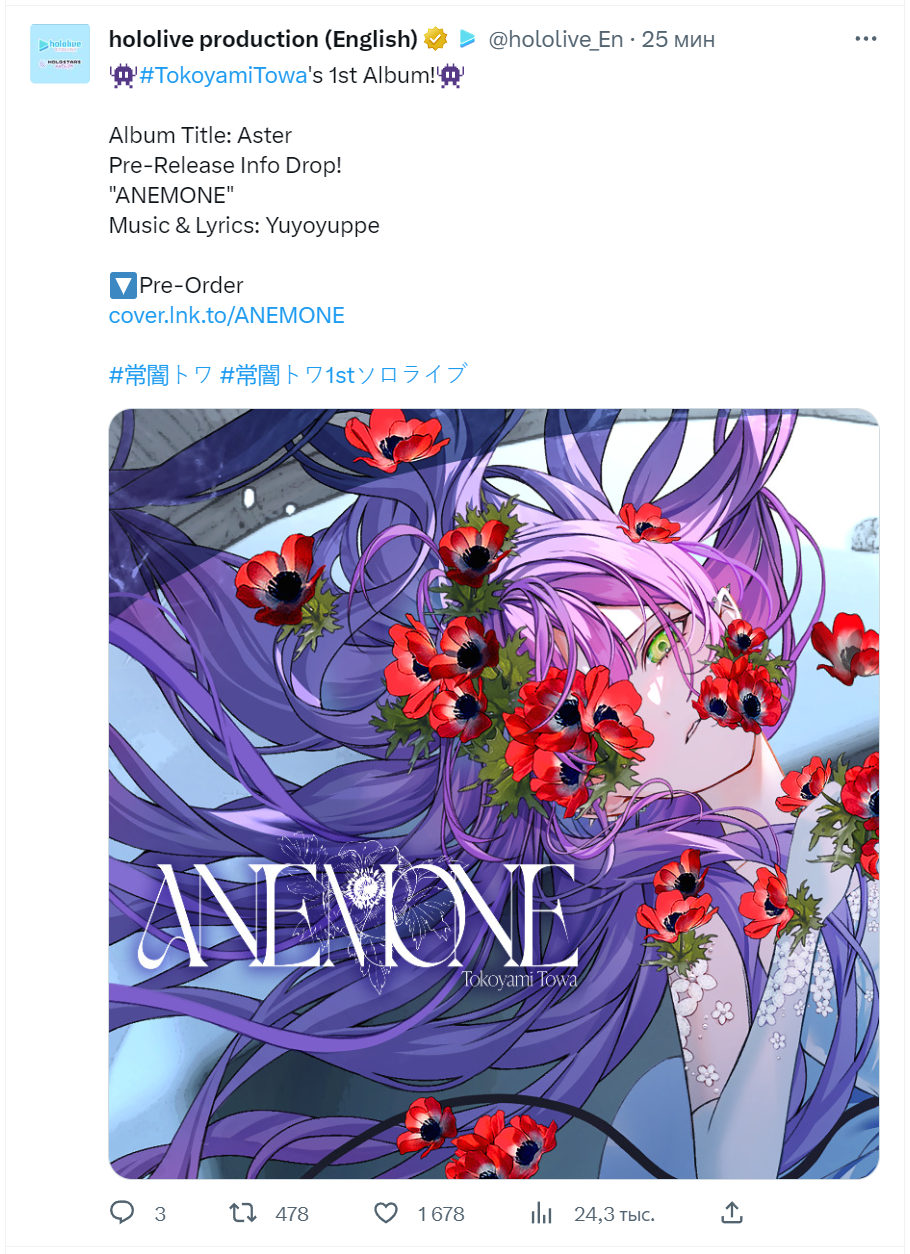Click the gold verified badge

[435, 39]
